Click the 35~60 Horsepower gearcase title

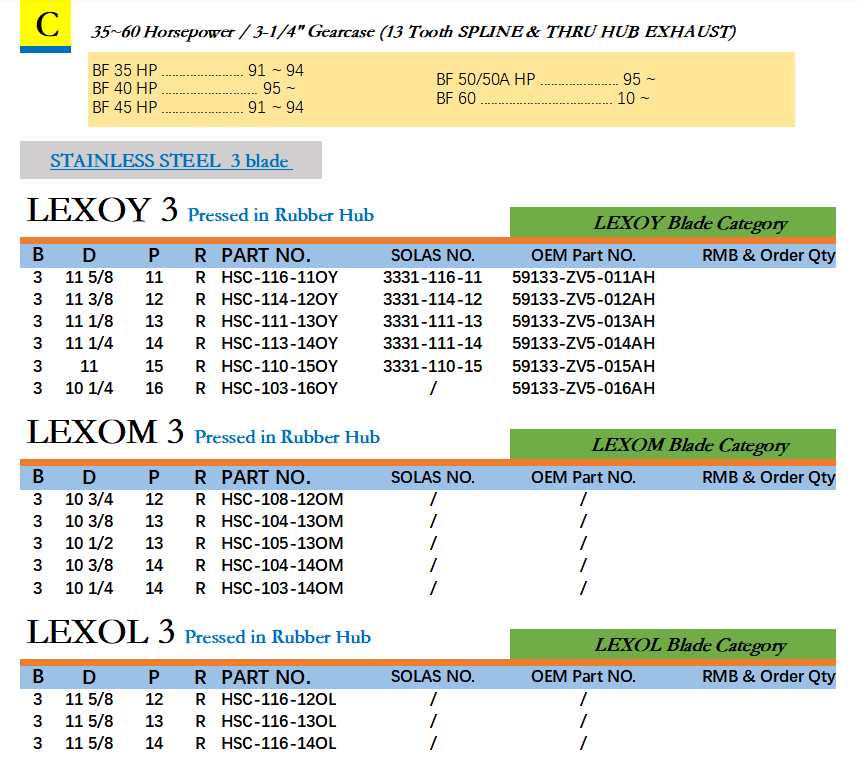coord(414,32)
